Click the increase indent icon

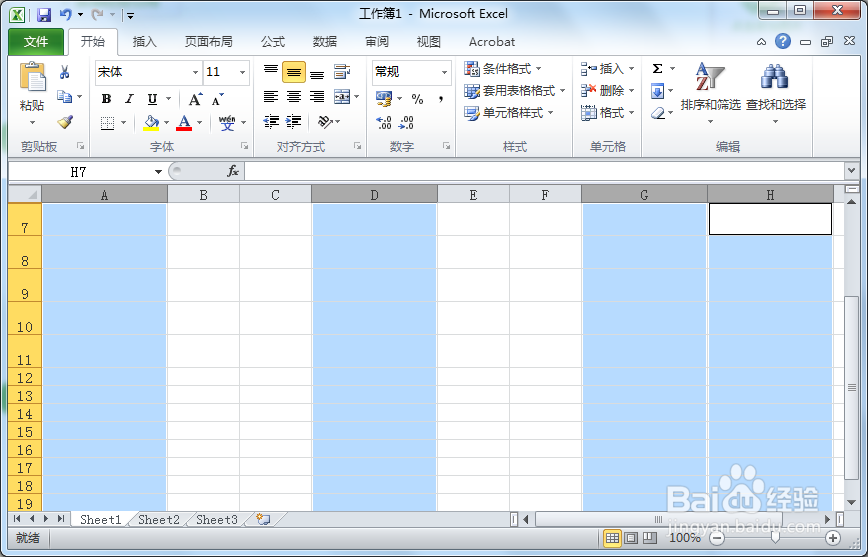(294, 122)
